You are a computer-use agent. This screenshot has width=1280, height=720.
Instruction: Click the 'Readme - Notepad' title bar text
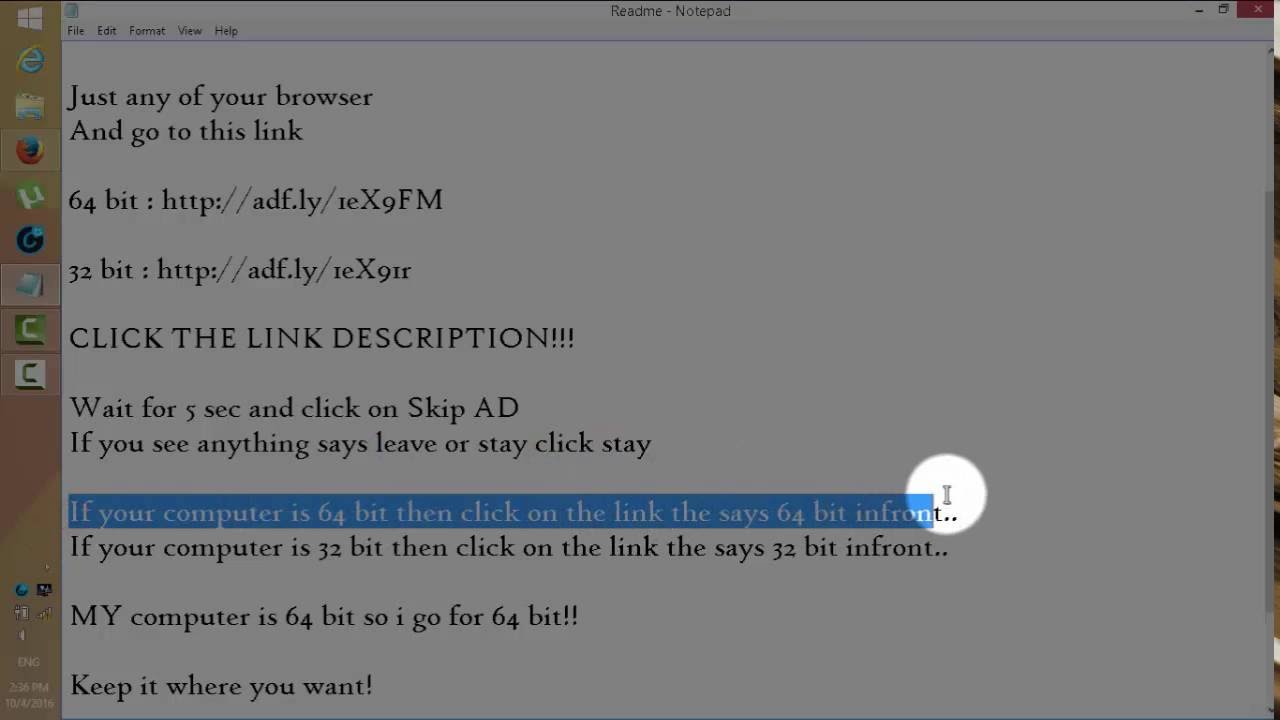(670, 11)
